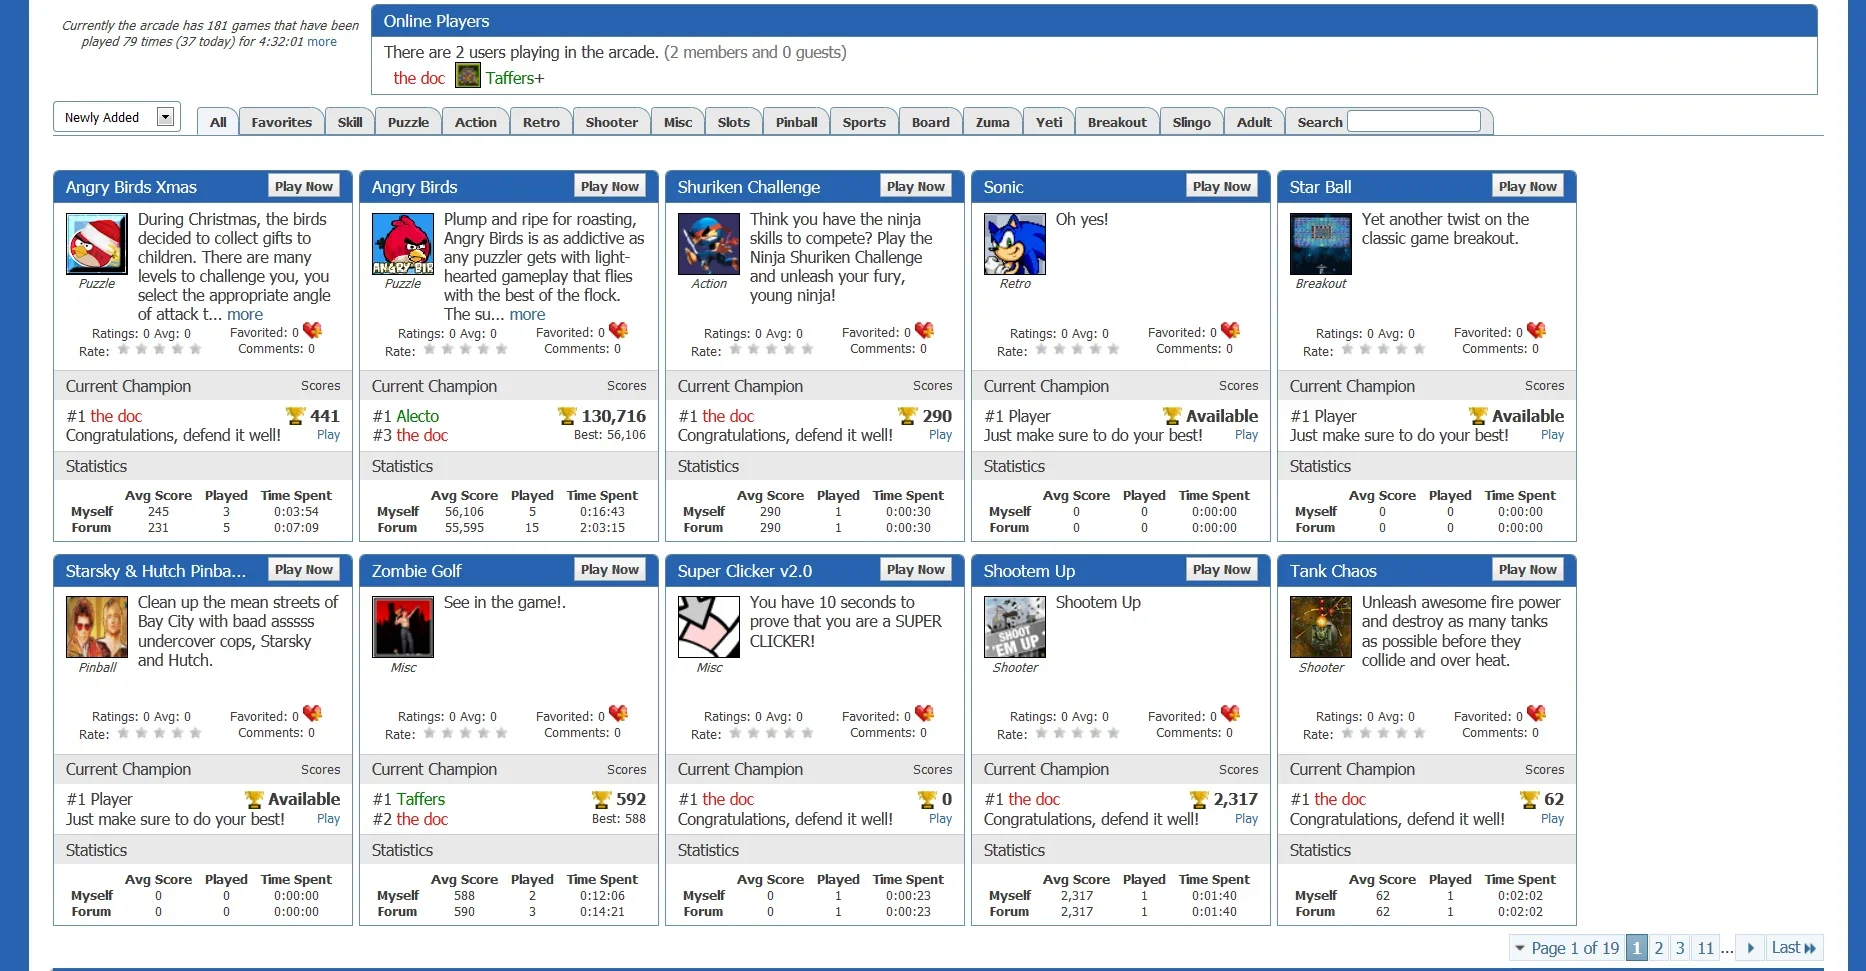1866x971 pixels.
Task: Click the next page arrow
Action: pyautogui.click(x=1750, y=948)
